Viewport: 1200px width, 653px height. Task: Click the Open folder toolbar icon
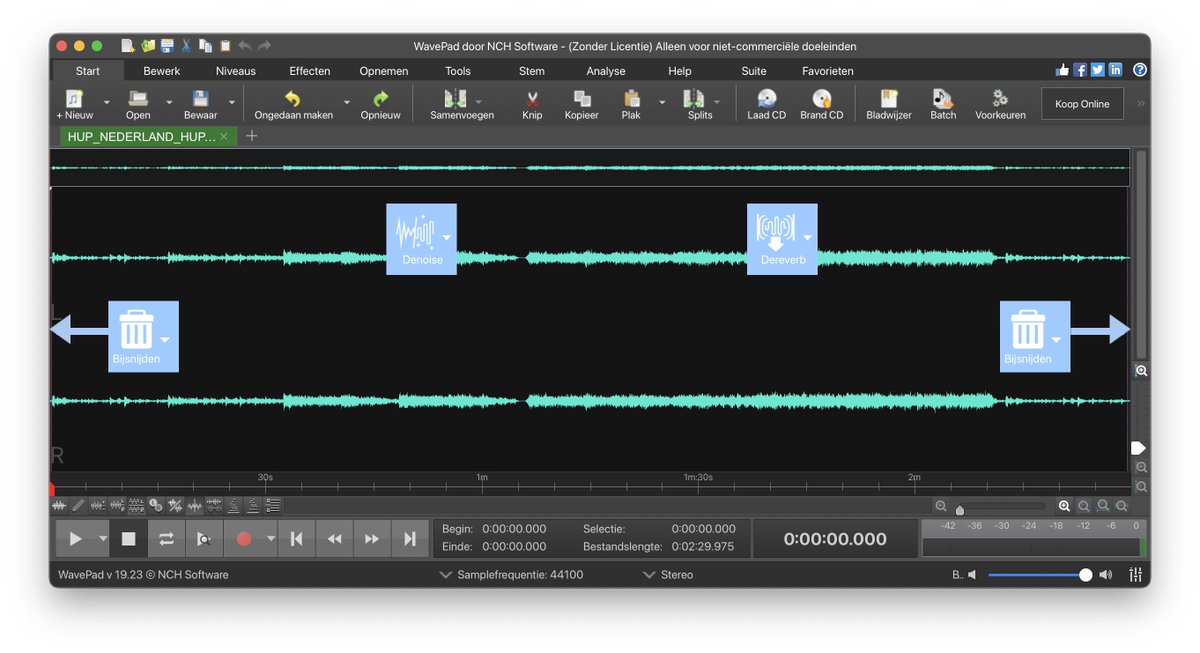coord(138,99)
